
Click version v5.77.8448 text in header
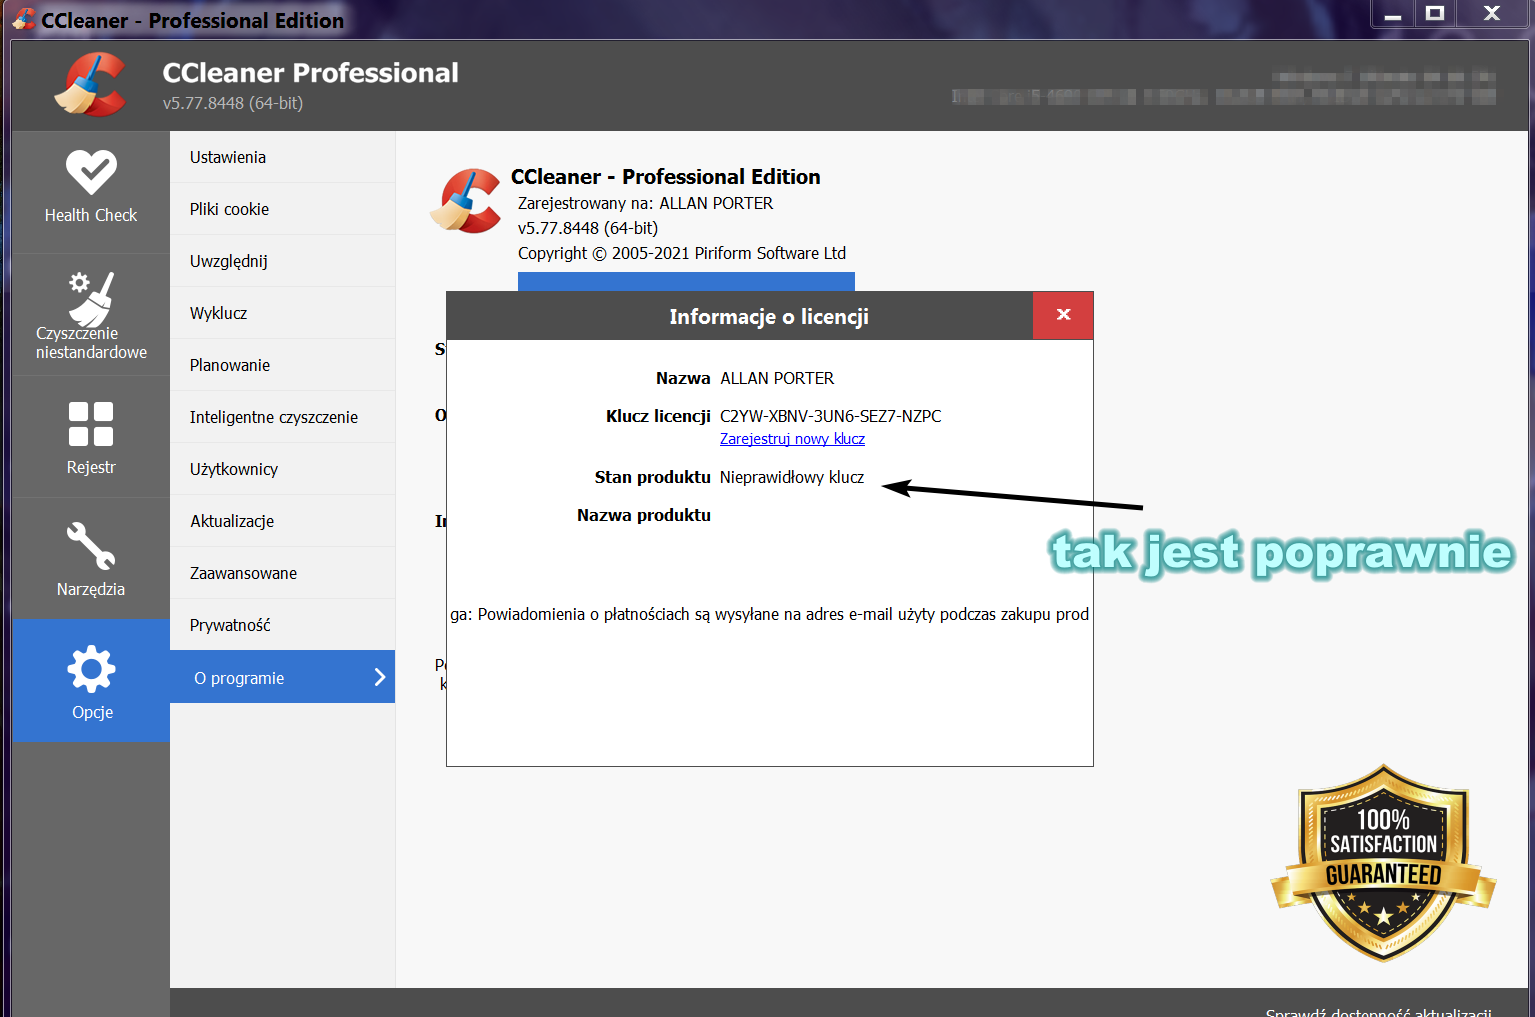point(233,103)
